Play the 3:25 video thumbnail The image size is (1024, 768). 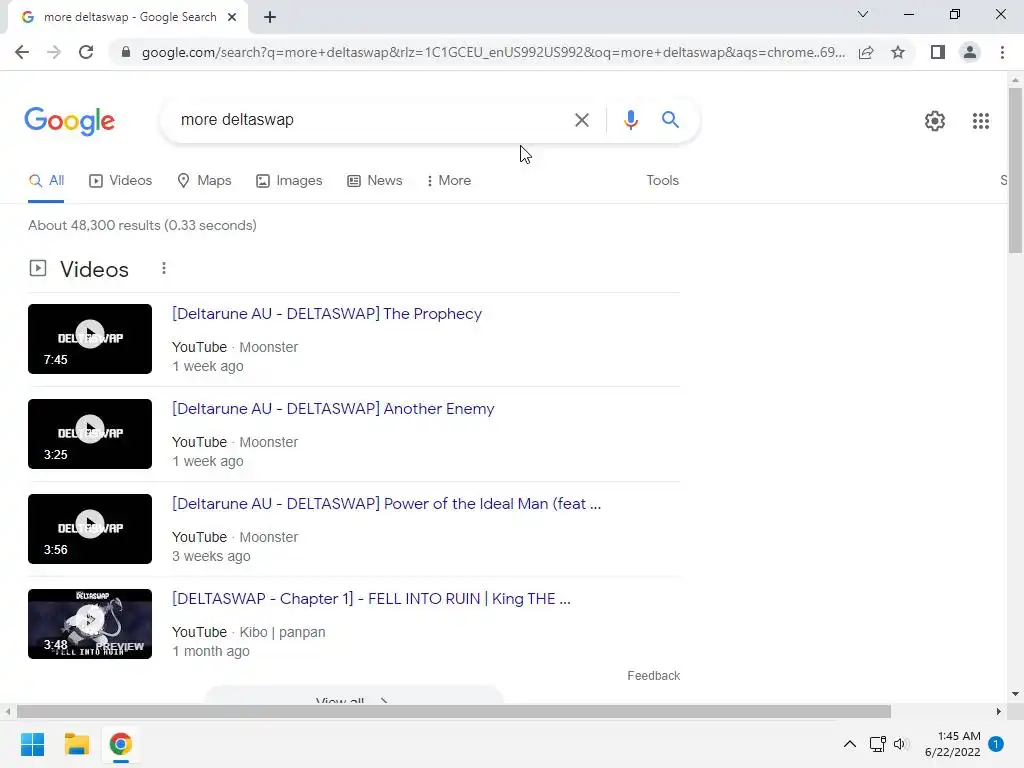[90, 434]
